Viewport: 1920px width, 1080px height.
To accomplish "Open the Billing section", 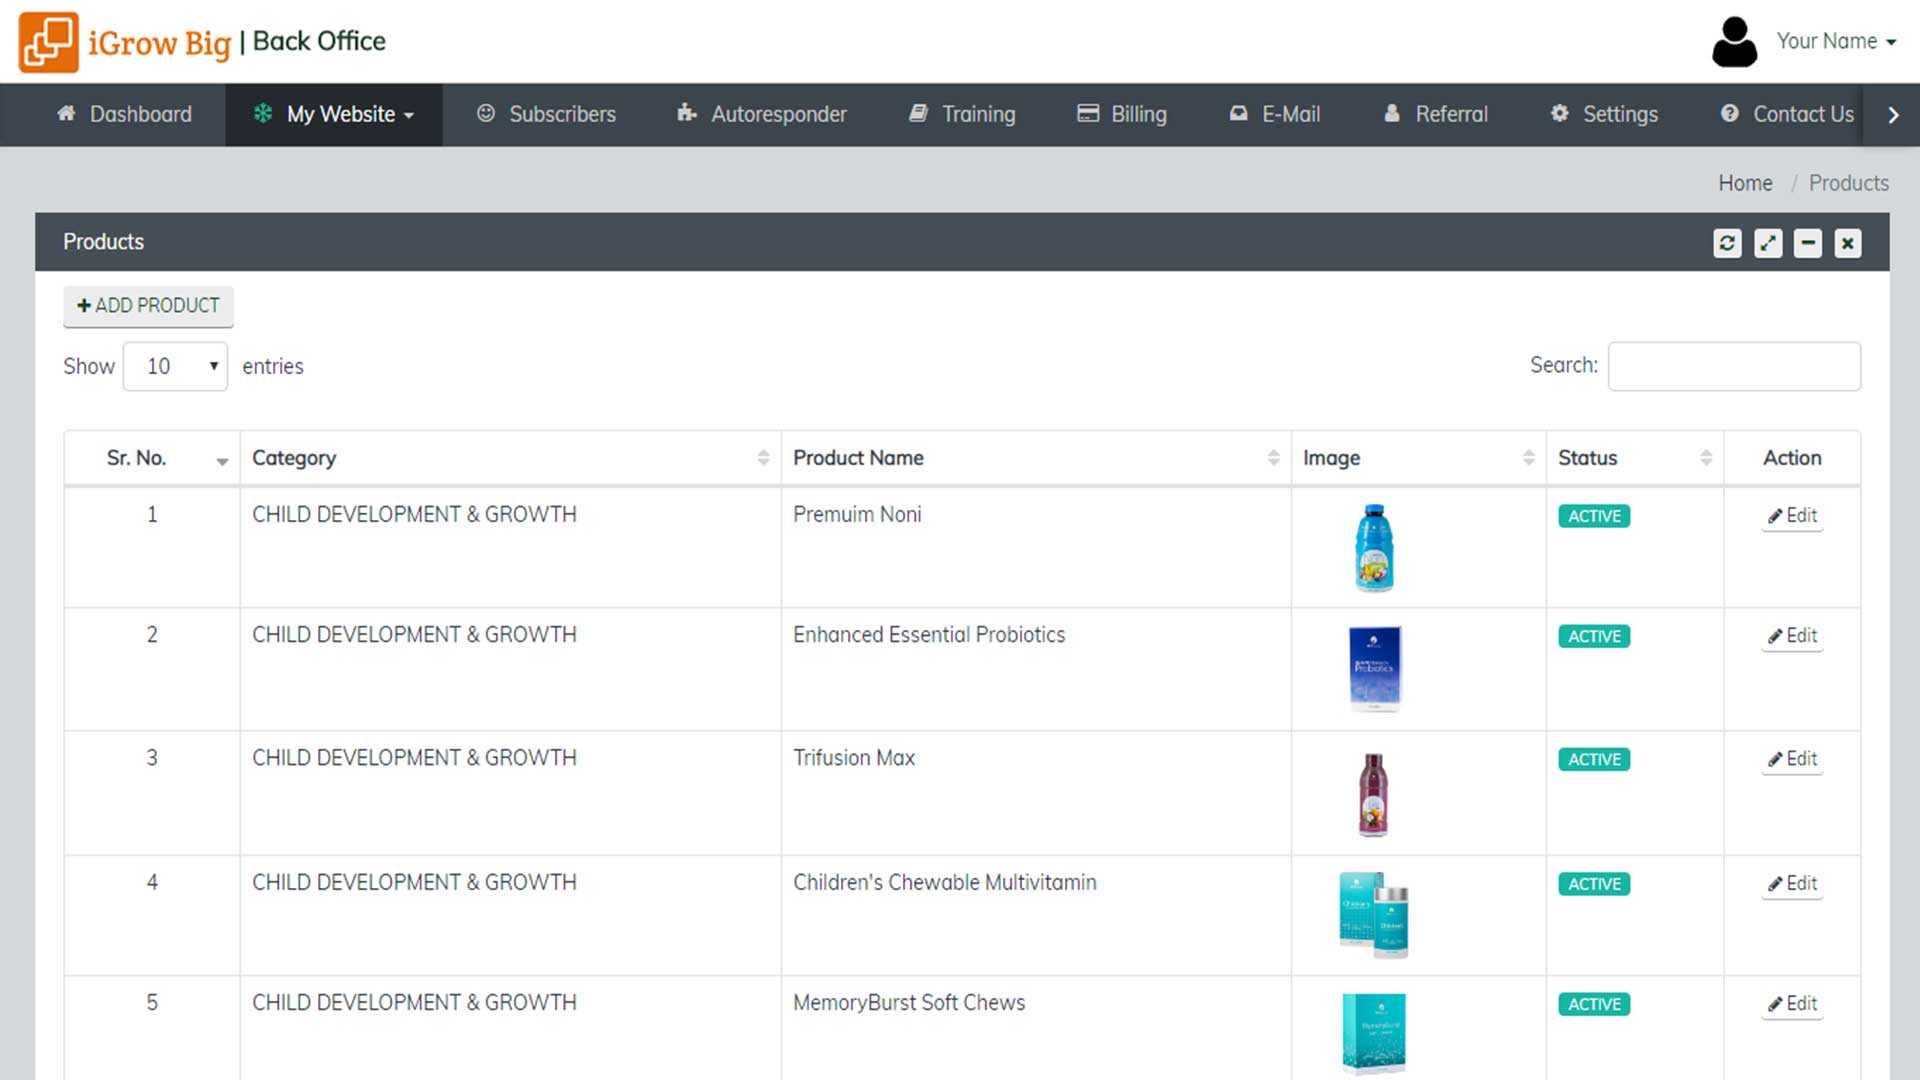I will pos(1122,114).
